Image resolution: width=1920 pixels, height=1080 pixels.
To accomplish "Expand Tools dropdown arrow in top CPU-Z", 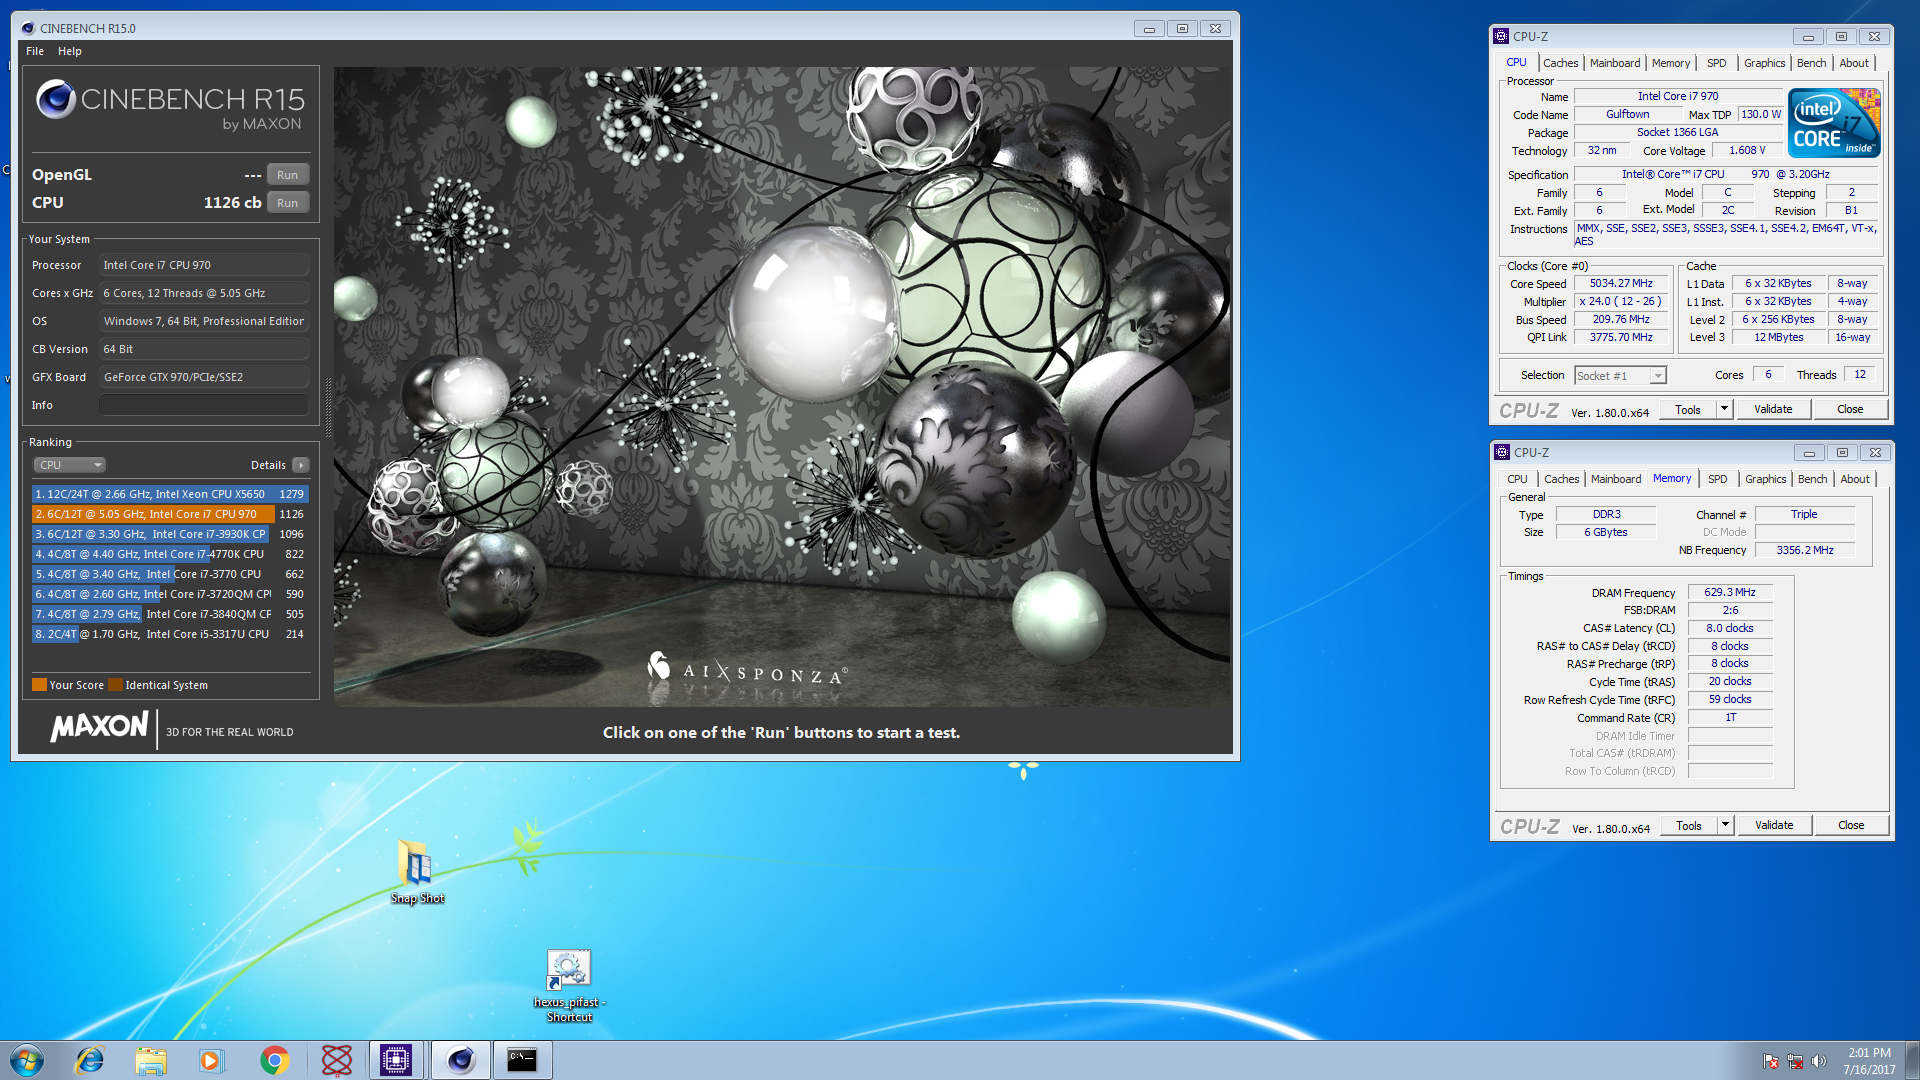I will (x=1724, y=409).
